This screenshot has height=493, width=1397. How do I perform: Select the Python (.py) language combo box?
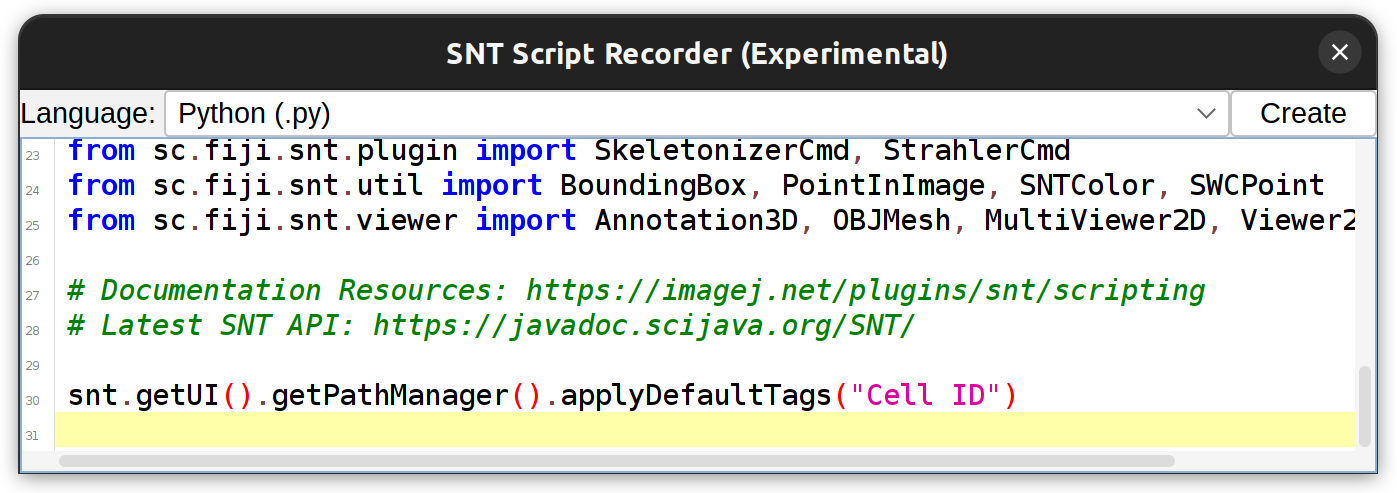697,114
